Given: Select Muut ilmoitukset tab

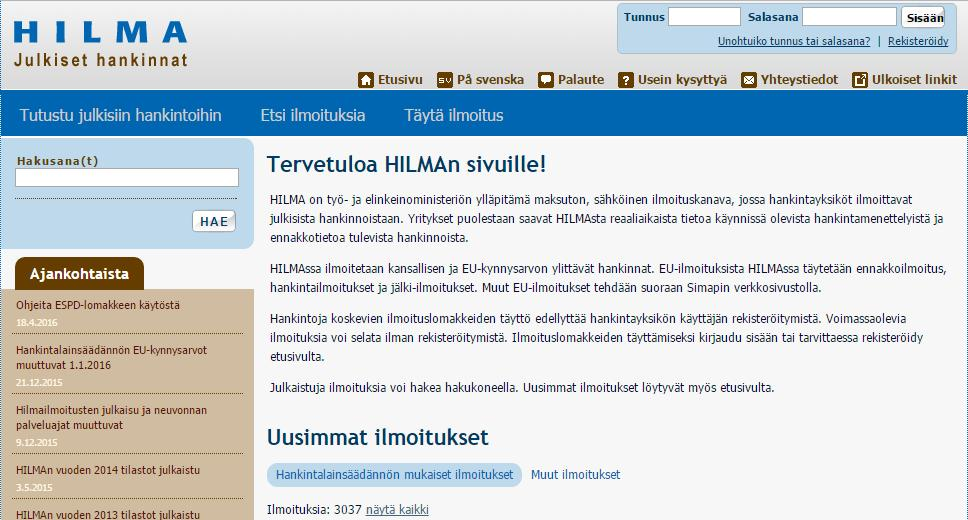Looking at the screenshot, I should tap(575, 475).
